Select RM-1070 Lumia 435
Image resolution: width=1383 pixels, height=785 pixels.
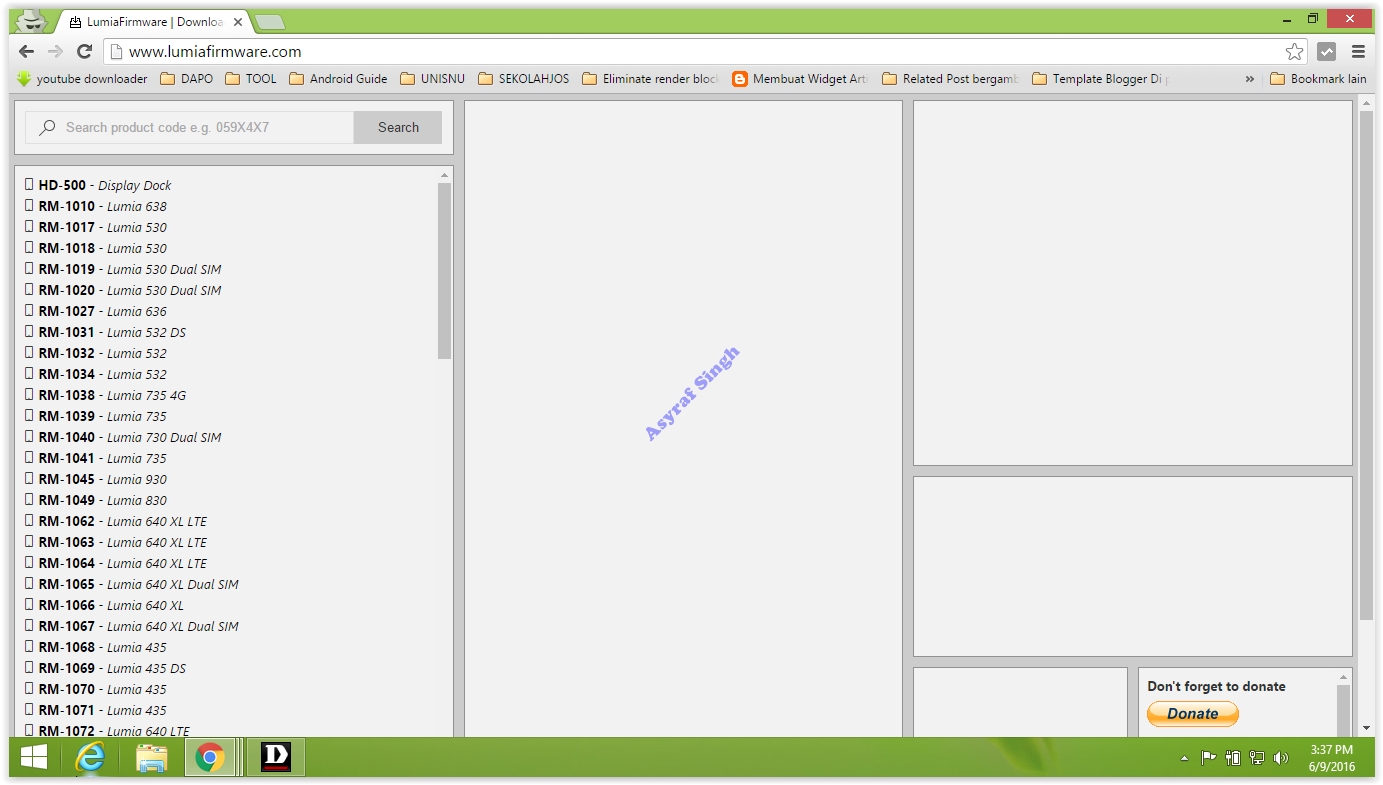[96, 689]
